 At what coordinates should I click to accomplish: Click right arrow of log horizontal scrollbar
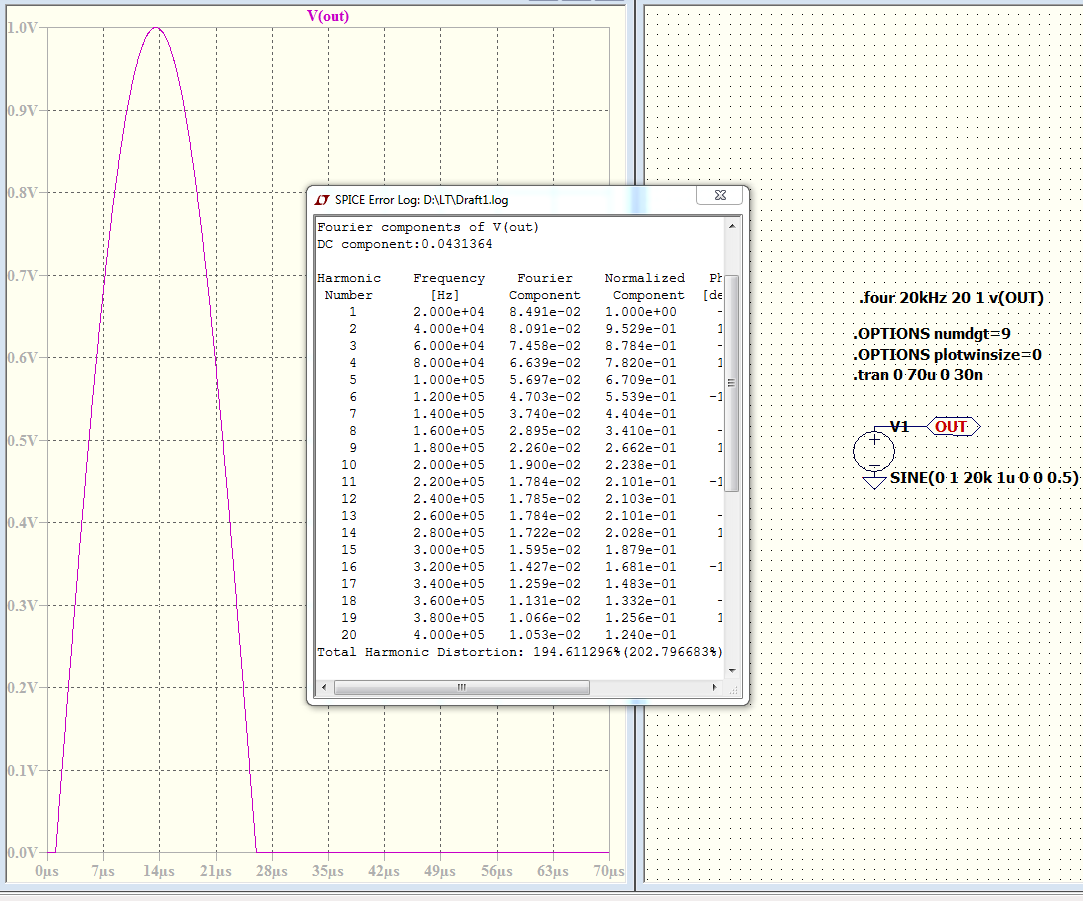coord(713,688)
